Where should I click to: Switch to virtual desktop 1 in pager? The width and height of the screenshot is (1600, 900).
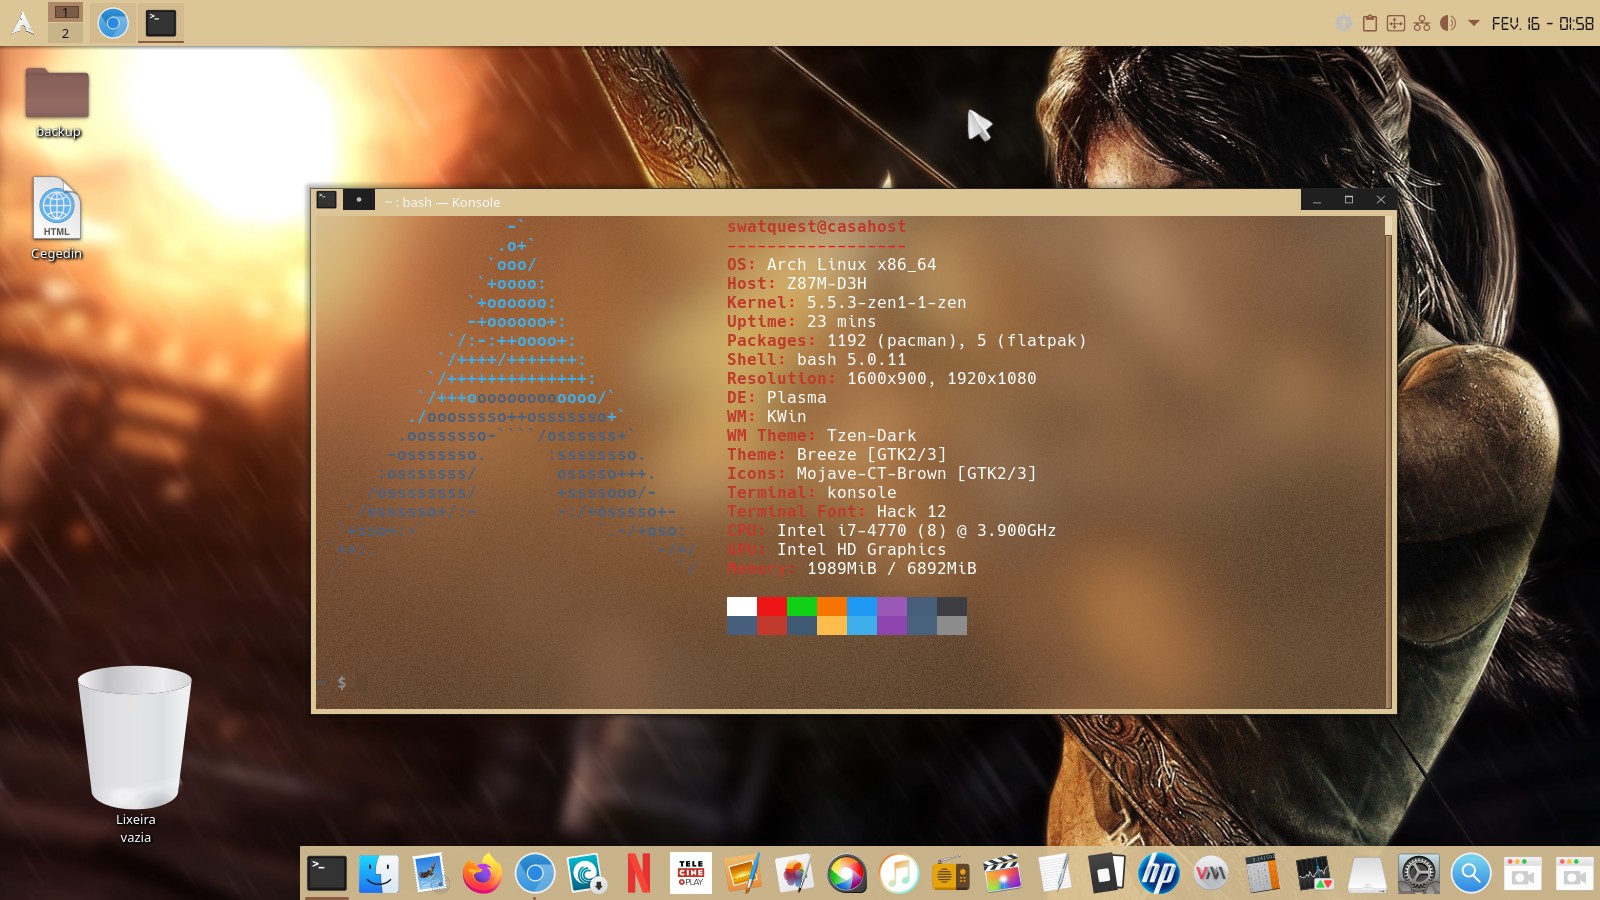(x=66, y=12)
